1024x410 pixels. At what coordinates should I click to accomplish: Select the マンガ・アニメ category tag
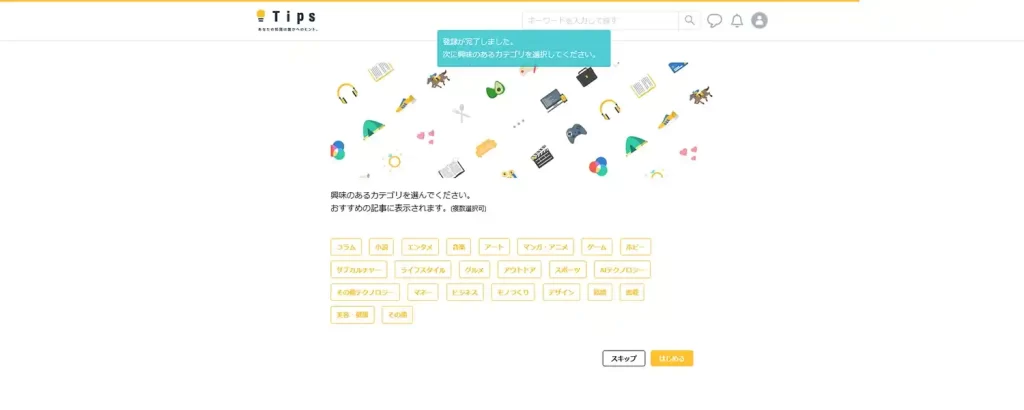545,247
